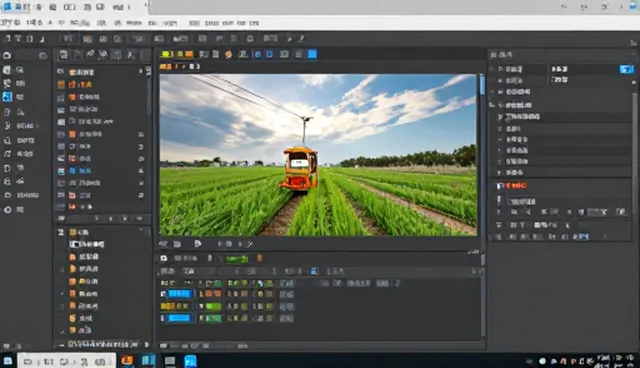The image size is (640, 368).
Task: Click the field preview image in the viewer
Action: [x=318, y=155]
